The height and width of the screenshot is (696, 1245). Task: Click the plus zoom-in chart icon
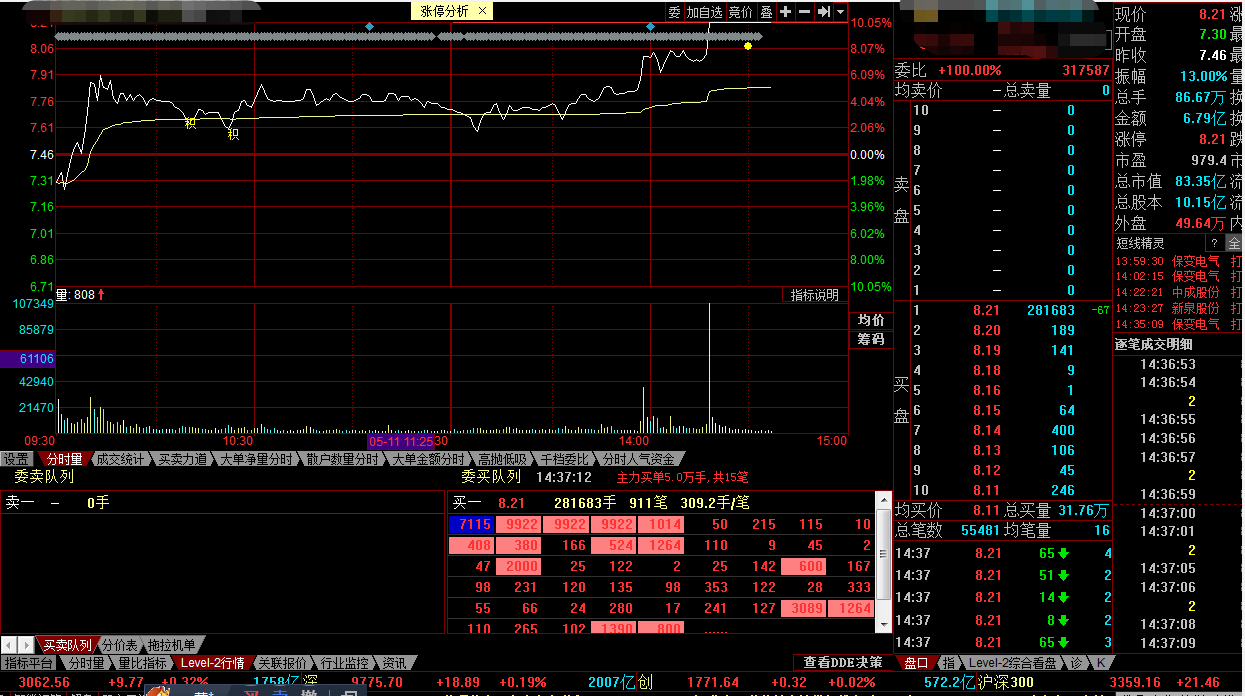pyautogui.click(x=786, y=11)
